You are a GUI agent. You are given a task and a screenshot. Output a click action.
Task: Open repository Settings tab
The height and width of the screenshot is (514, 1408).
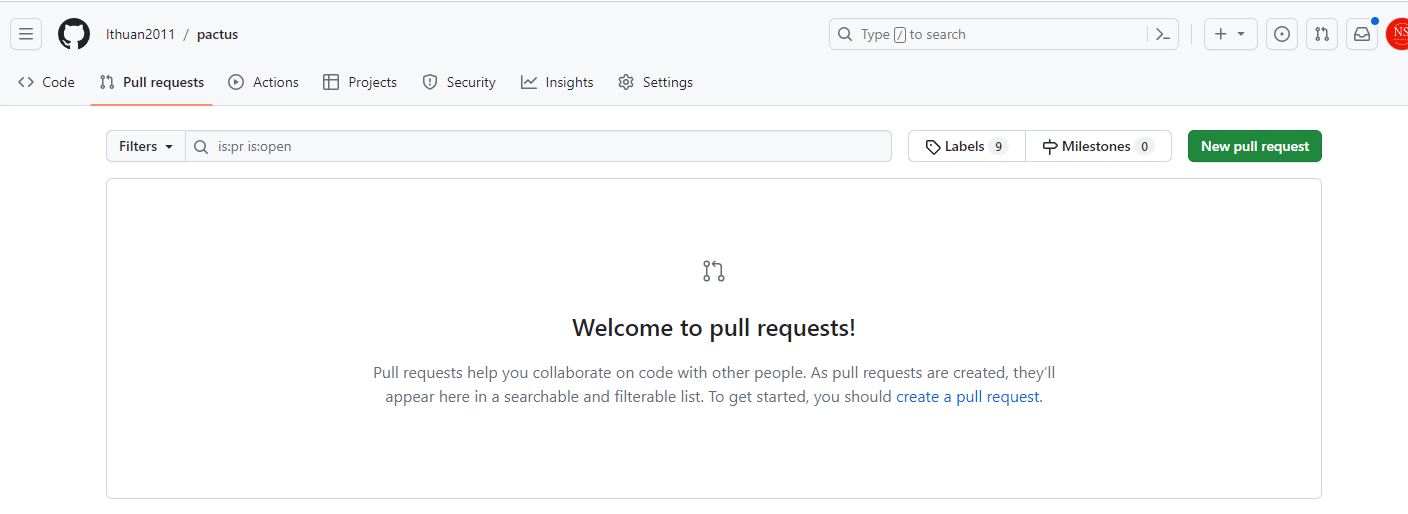pyautogui.click(x=655, y=82)
